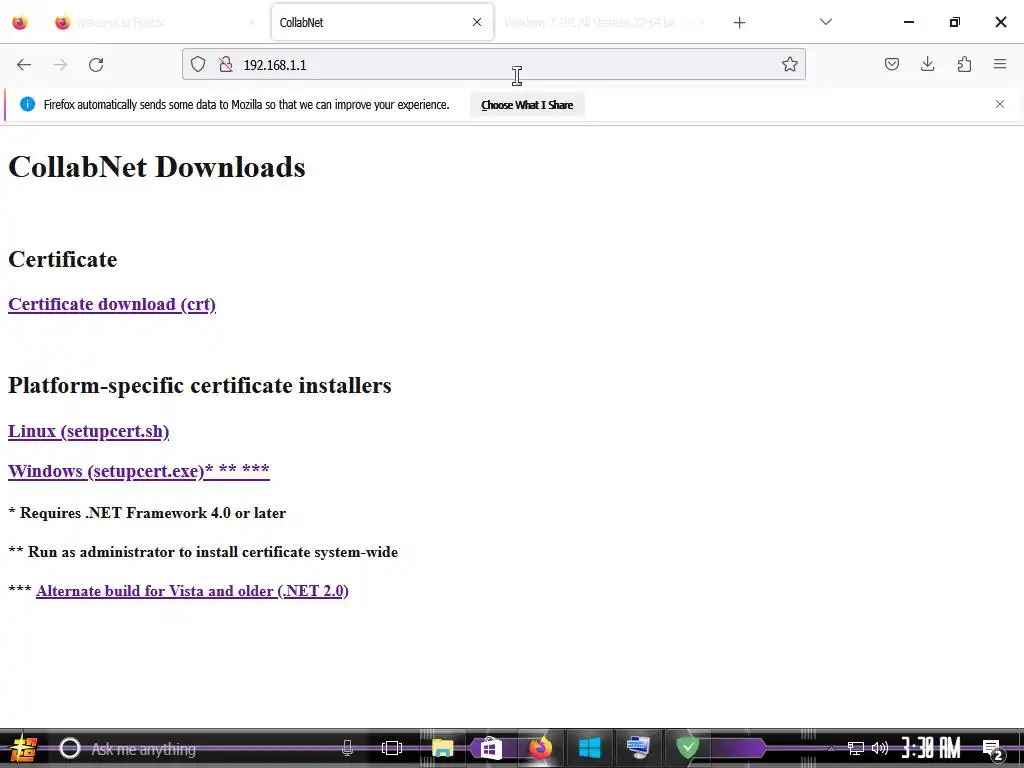Click the Choose What I Share button
1024x768 pixels.
tap(527, 105)
